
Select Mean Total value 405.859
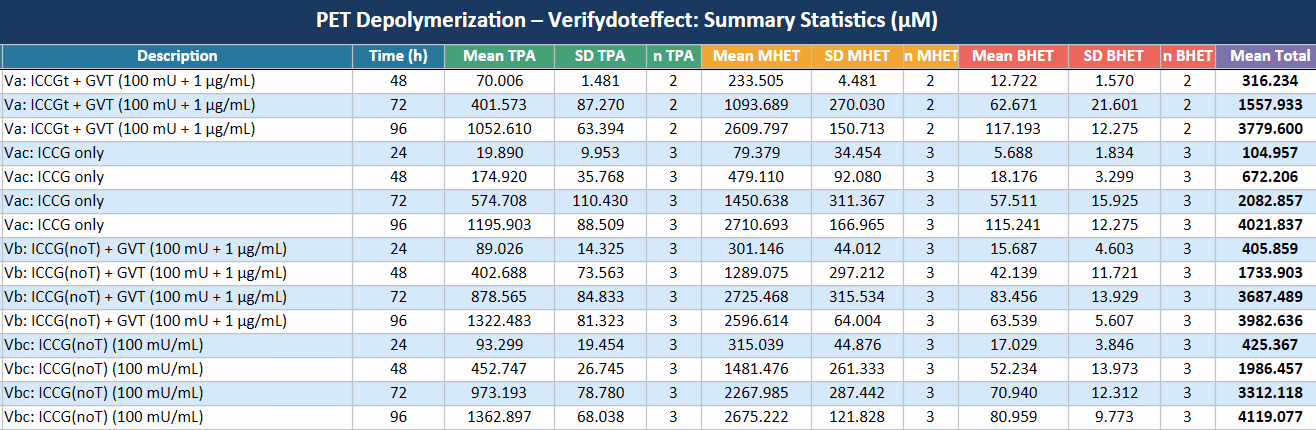(1266, 249)
